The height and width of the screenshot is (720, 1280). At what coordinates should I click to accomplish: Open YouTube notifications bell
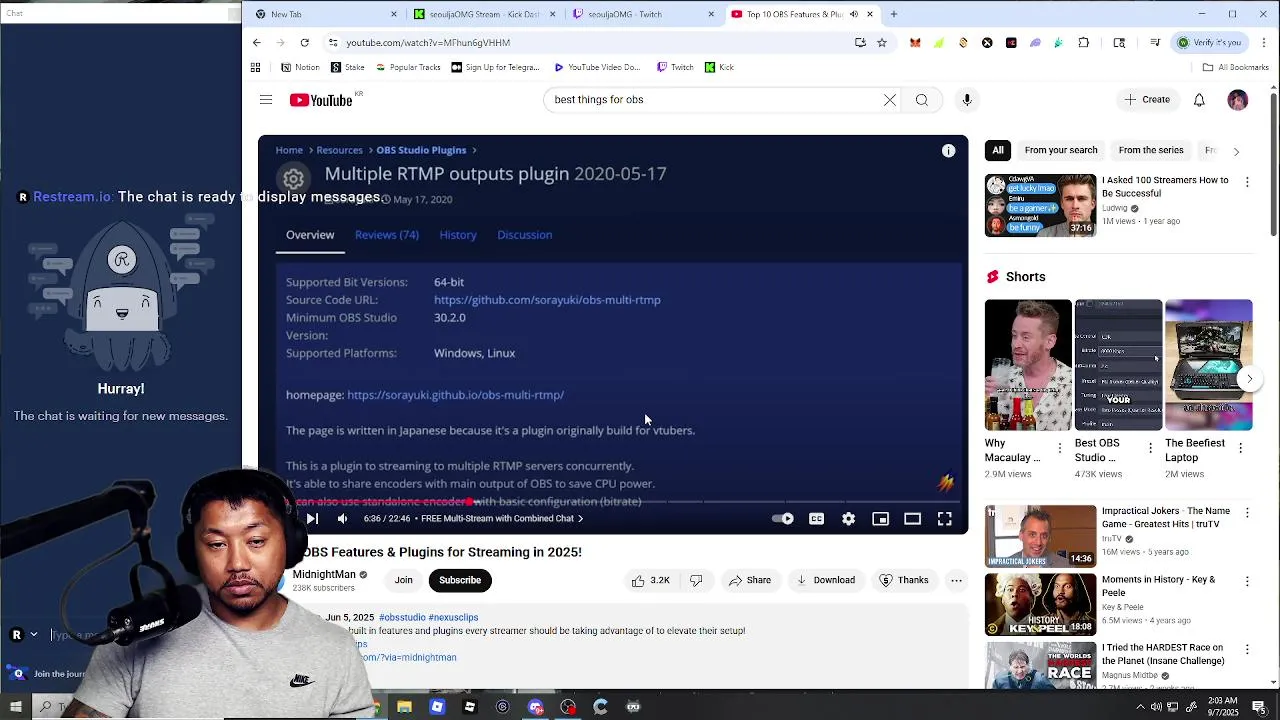coord(1199,100)
